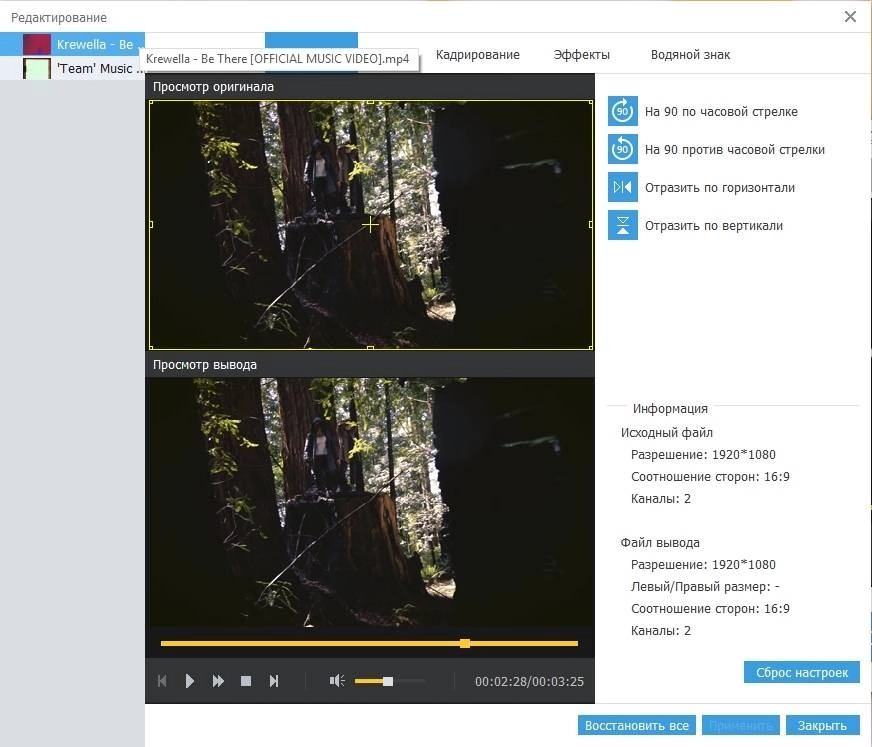Switch to the Эффекты tab
872x747 pixels.
(x=582, y=55)
